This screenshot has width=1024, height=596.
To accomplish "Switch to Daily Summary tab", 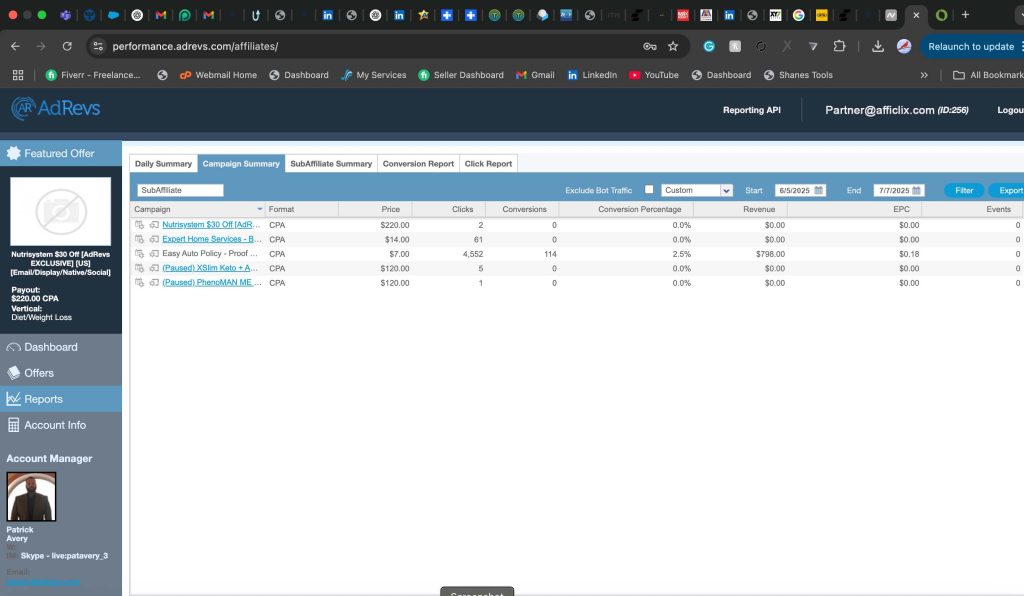I will pos(163,163).
